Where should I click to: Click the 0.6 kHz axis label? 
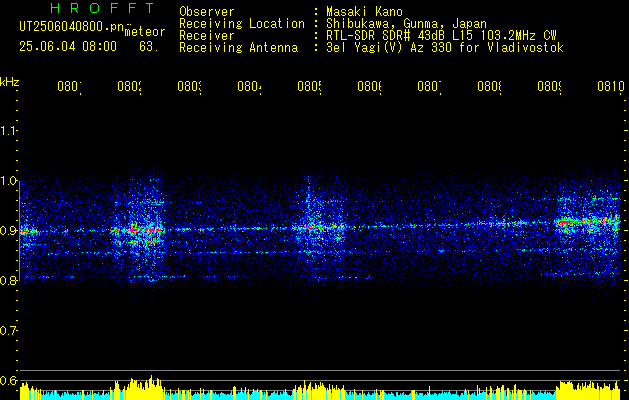pyautogui.click(x=9, y=380)
